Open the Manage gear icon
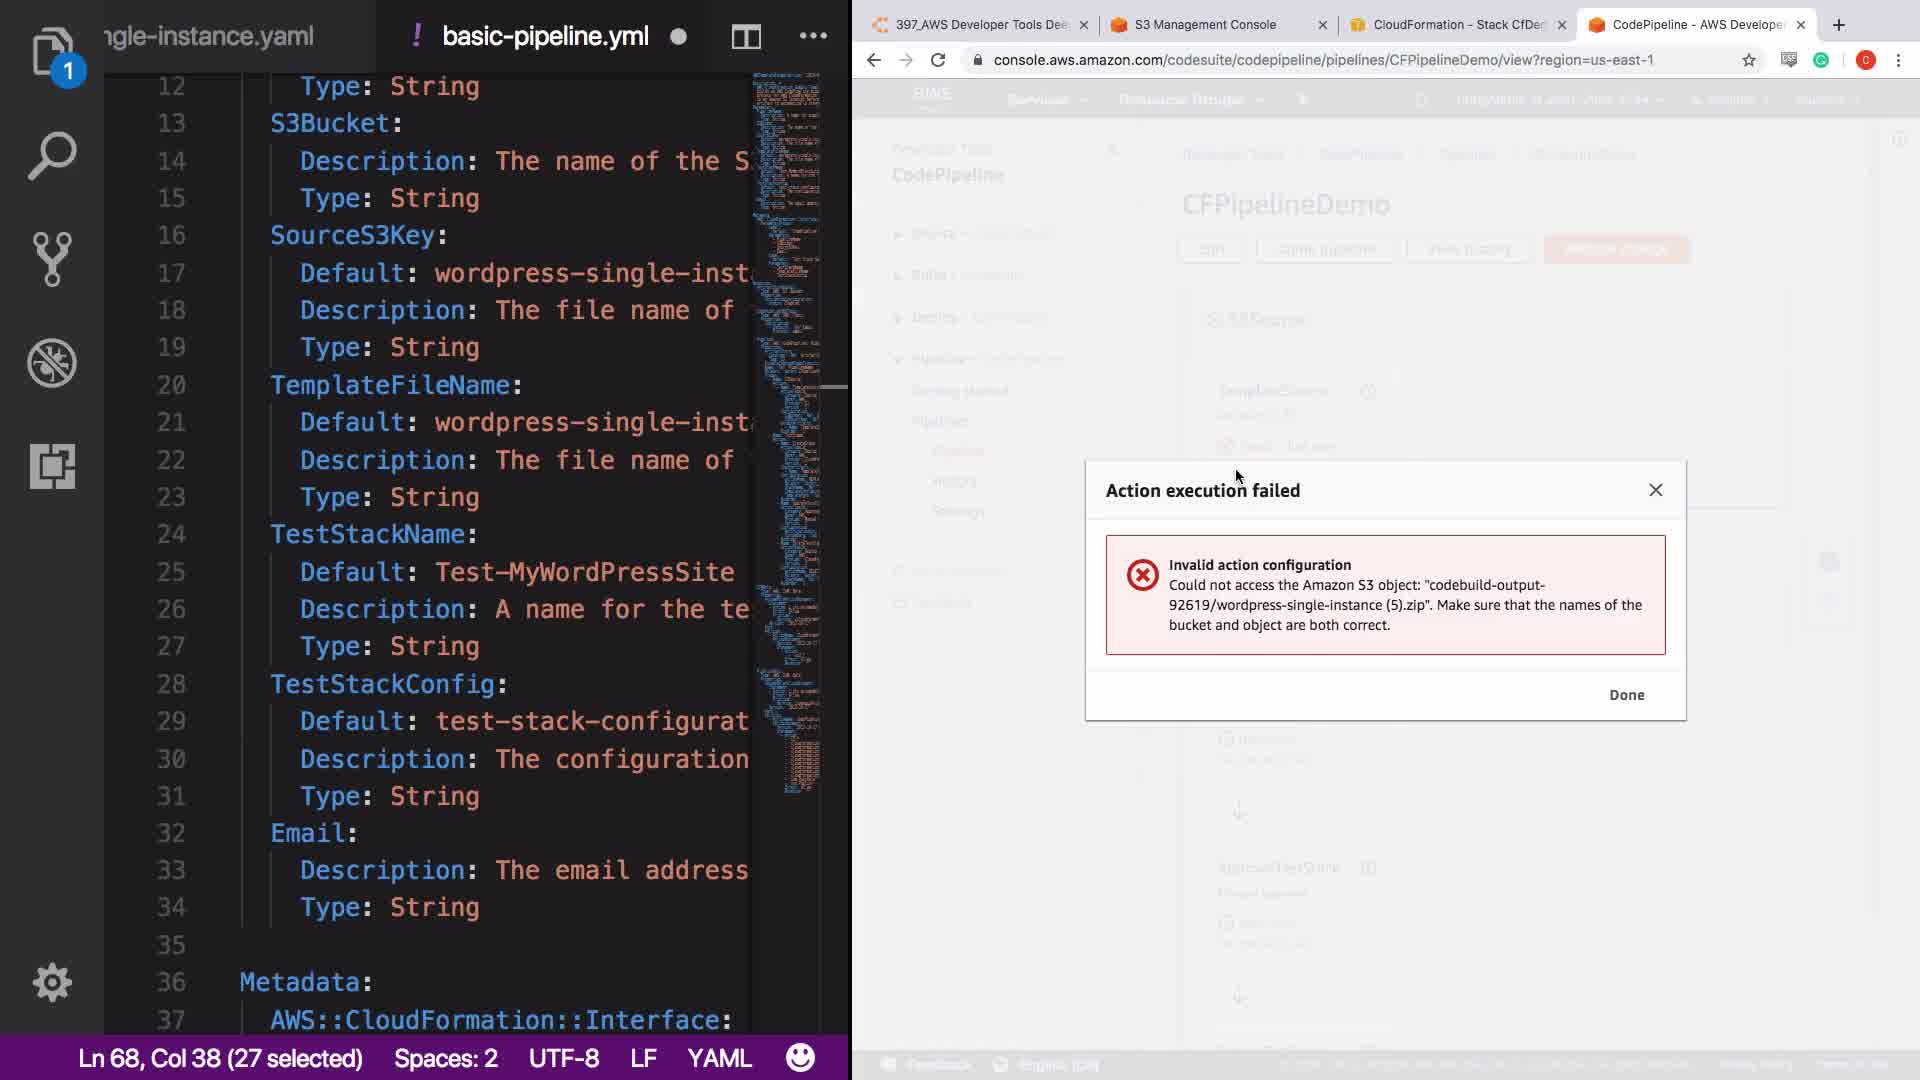This screenshot has height=1080, width=1920. (52, 982)
